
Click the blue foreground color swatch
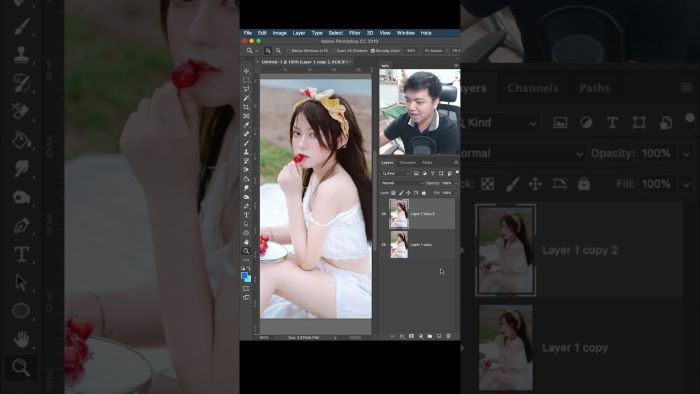[x=244, y=276]
